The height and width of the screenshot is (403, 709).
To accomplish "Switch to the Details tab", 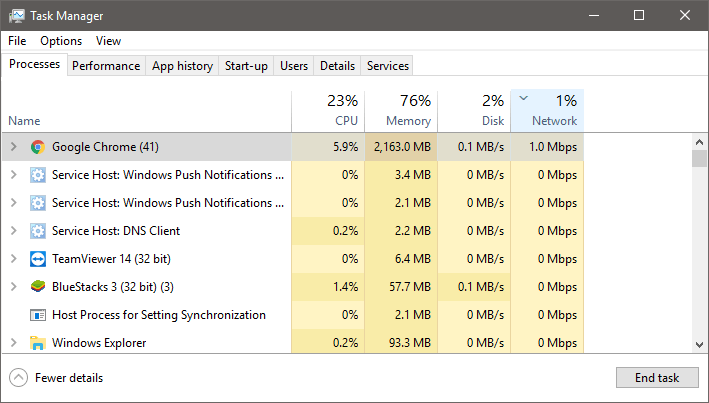I will [x=337, y=66].
